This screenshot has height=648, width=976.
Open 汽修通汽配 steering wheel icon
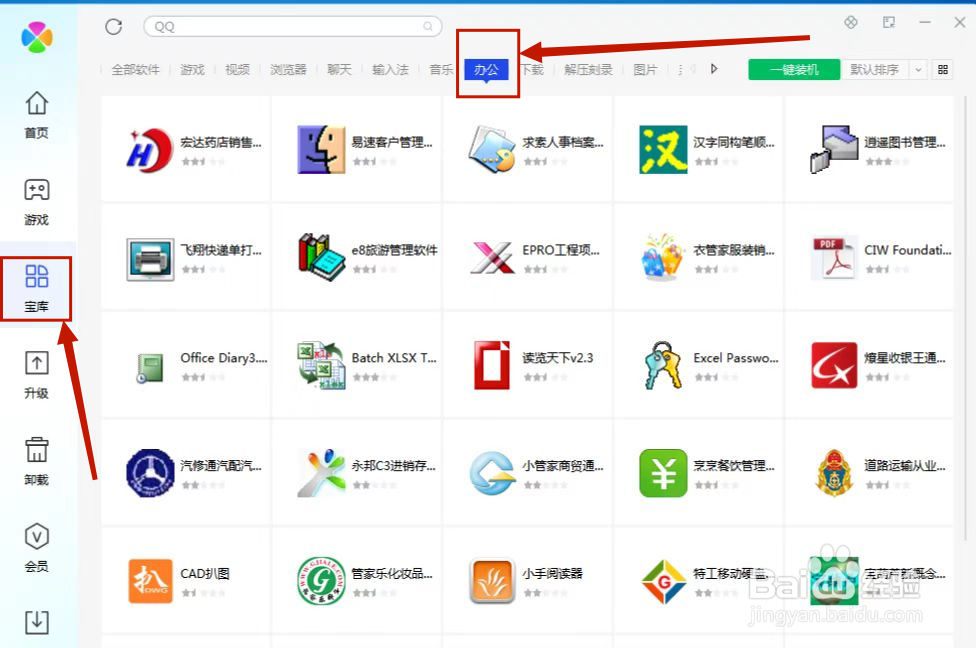pyautogui.click(x=150, y=473)
